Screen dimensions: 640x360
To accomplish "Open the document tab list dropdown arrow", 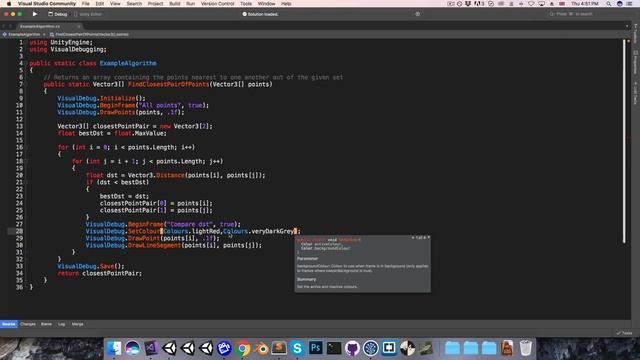I will point(627,27).
